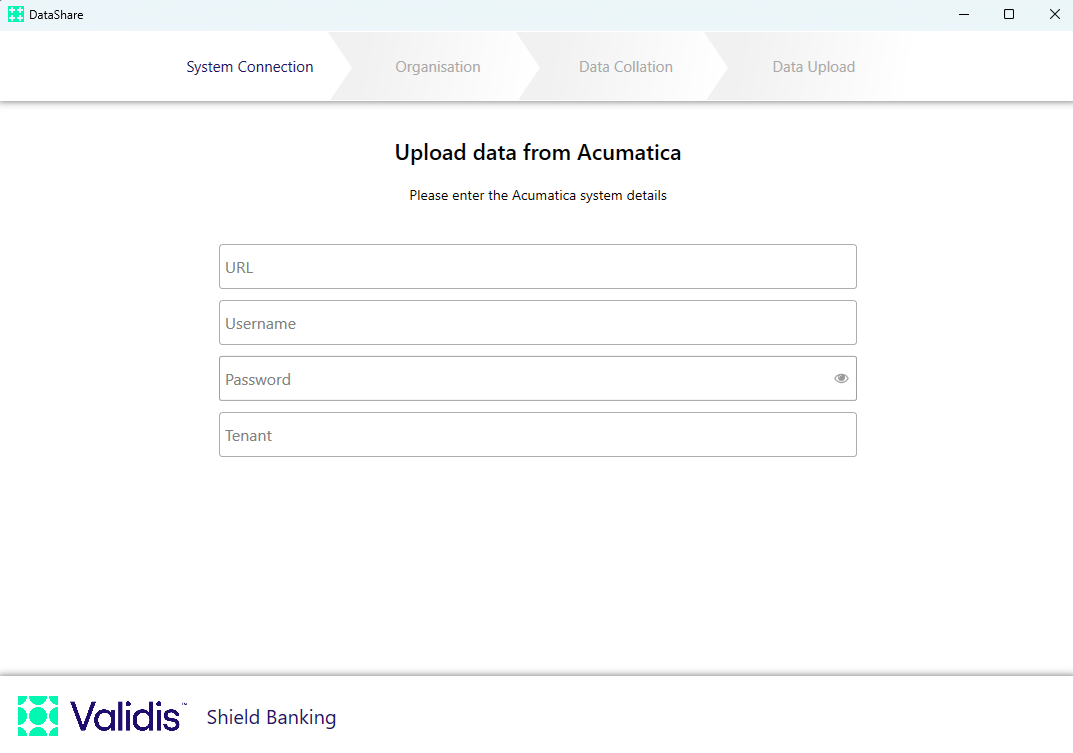The height and width of the screenshot is (753, 1073).
Task: Select the Shield Banking label
Action: [x=271, y=717]
